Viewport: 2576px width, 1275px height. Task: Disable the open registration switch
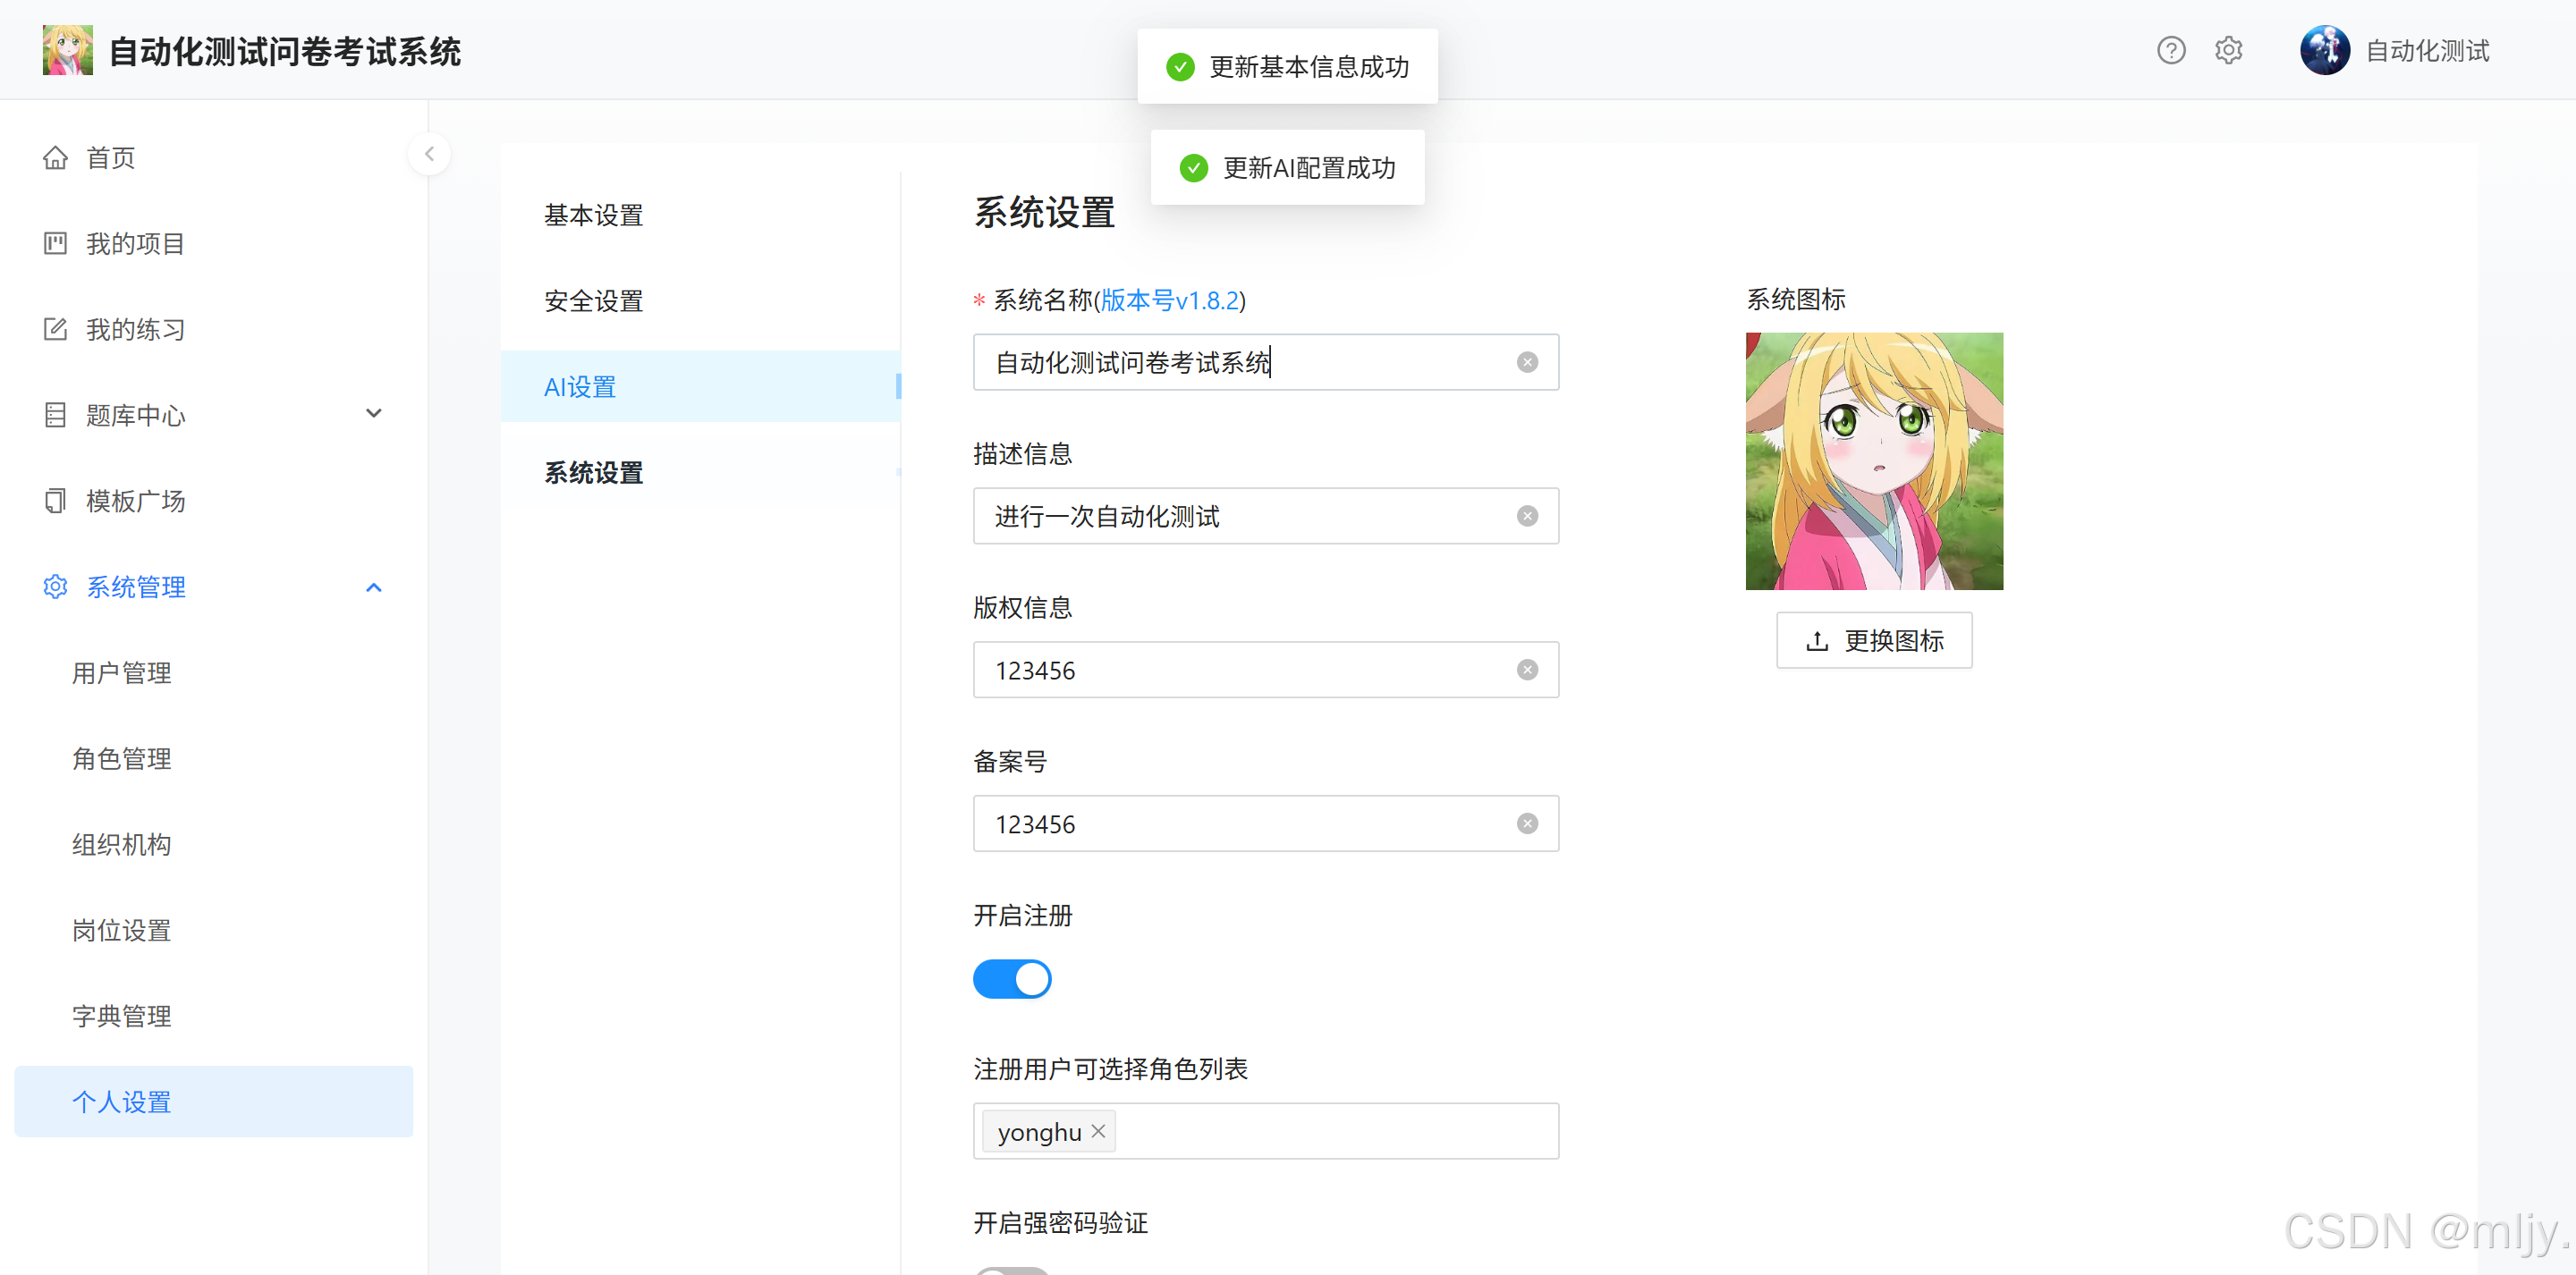(x=1012, y=979)
